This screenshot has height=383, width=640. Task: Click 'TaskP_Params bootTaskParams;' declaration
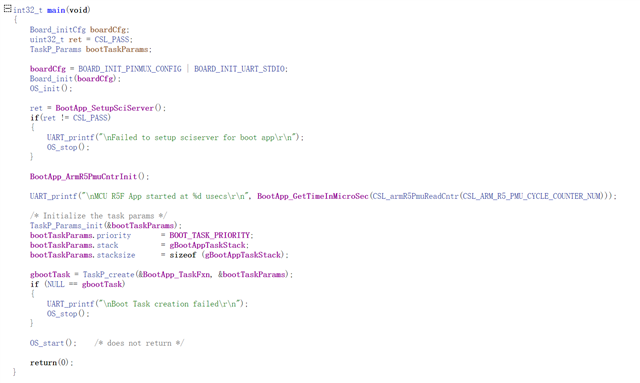coord(91,49)
